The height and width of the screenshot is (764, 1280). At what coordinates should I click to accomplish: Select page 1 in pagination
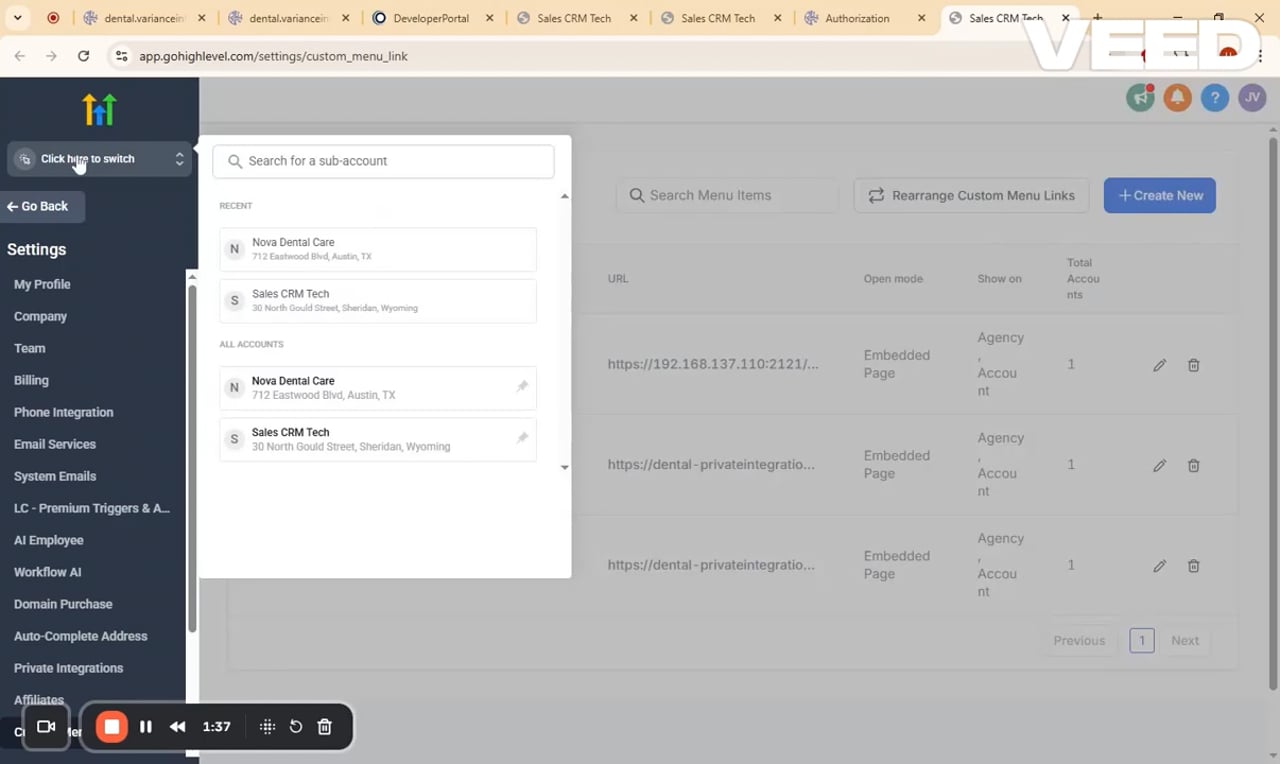click(1142, 640)
